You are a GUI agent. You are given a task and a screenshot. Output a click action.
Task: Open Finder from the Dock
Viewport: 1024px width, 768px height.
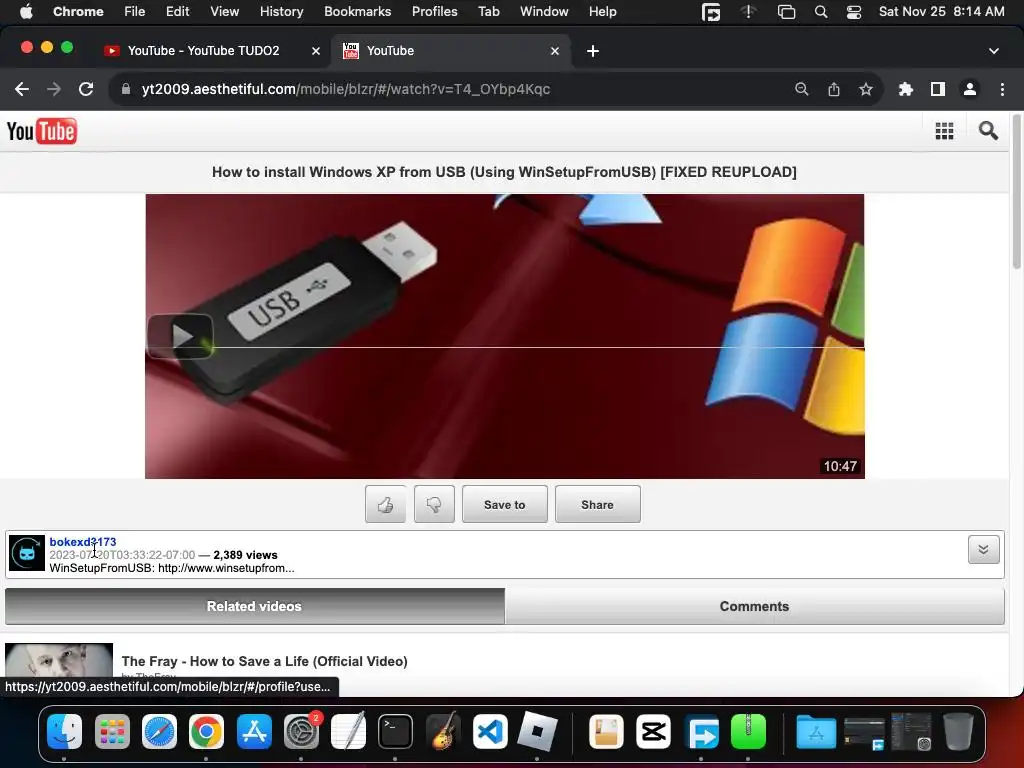coord(64,731)
